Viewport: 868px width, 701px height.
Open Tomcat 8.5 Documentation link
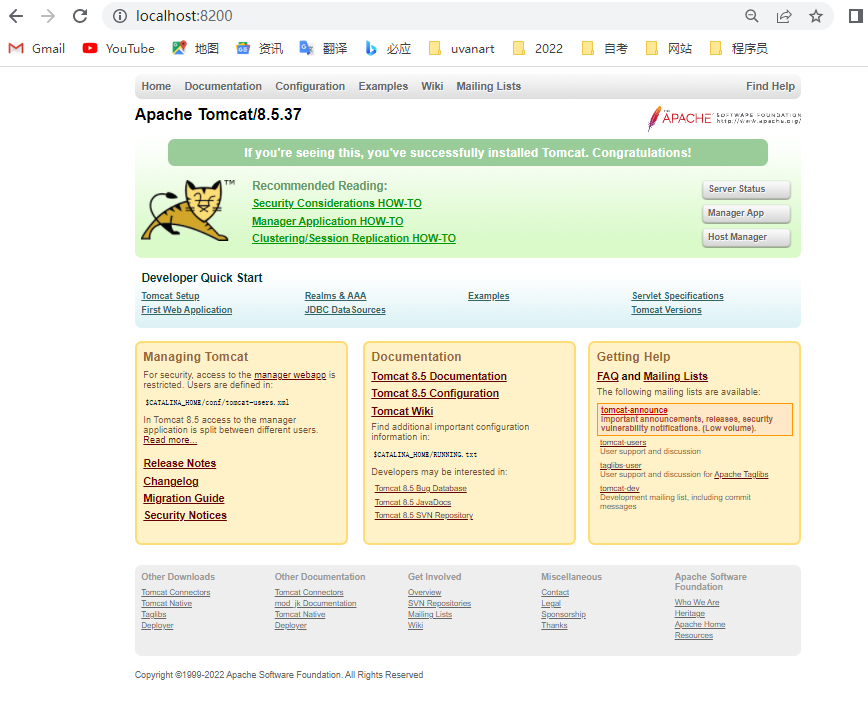pyautogui.click(x=439, y=376)
